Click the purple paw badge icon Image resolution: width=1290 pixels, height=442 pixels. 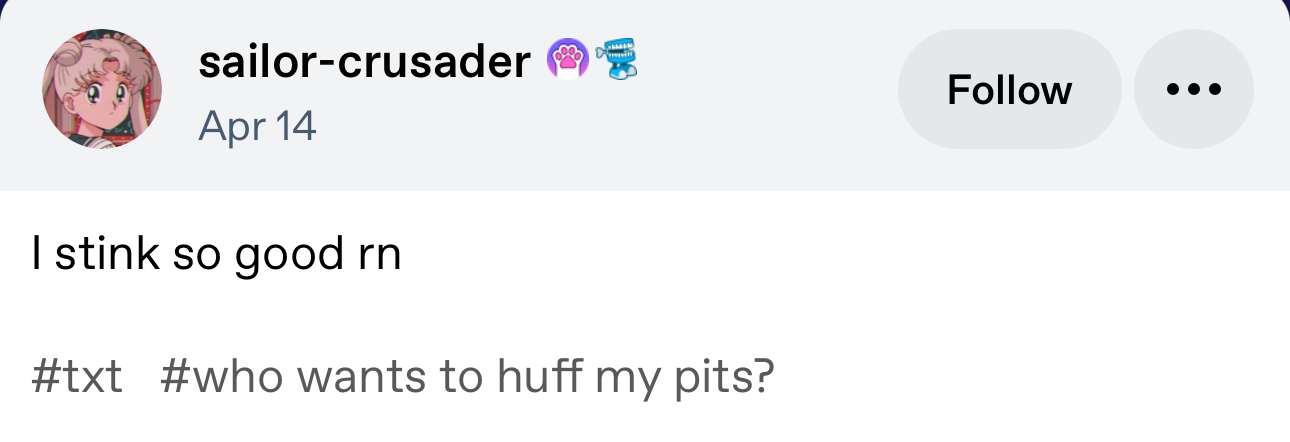click(567, 60)
